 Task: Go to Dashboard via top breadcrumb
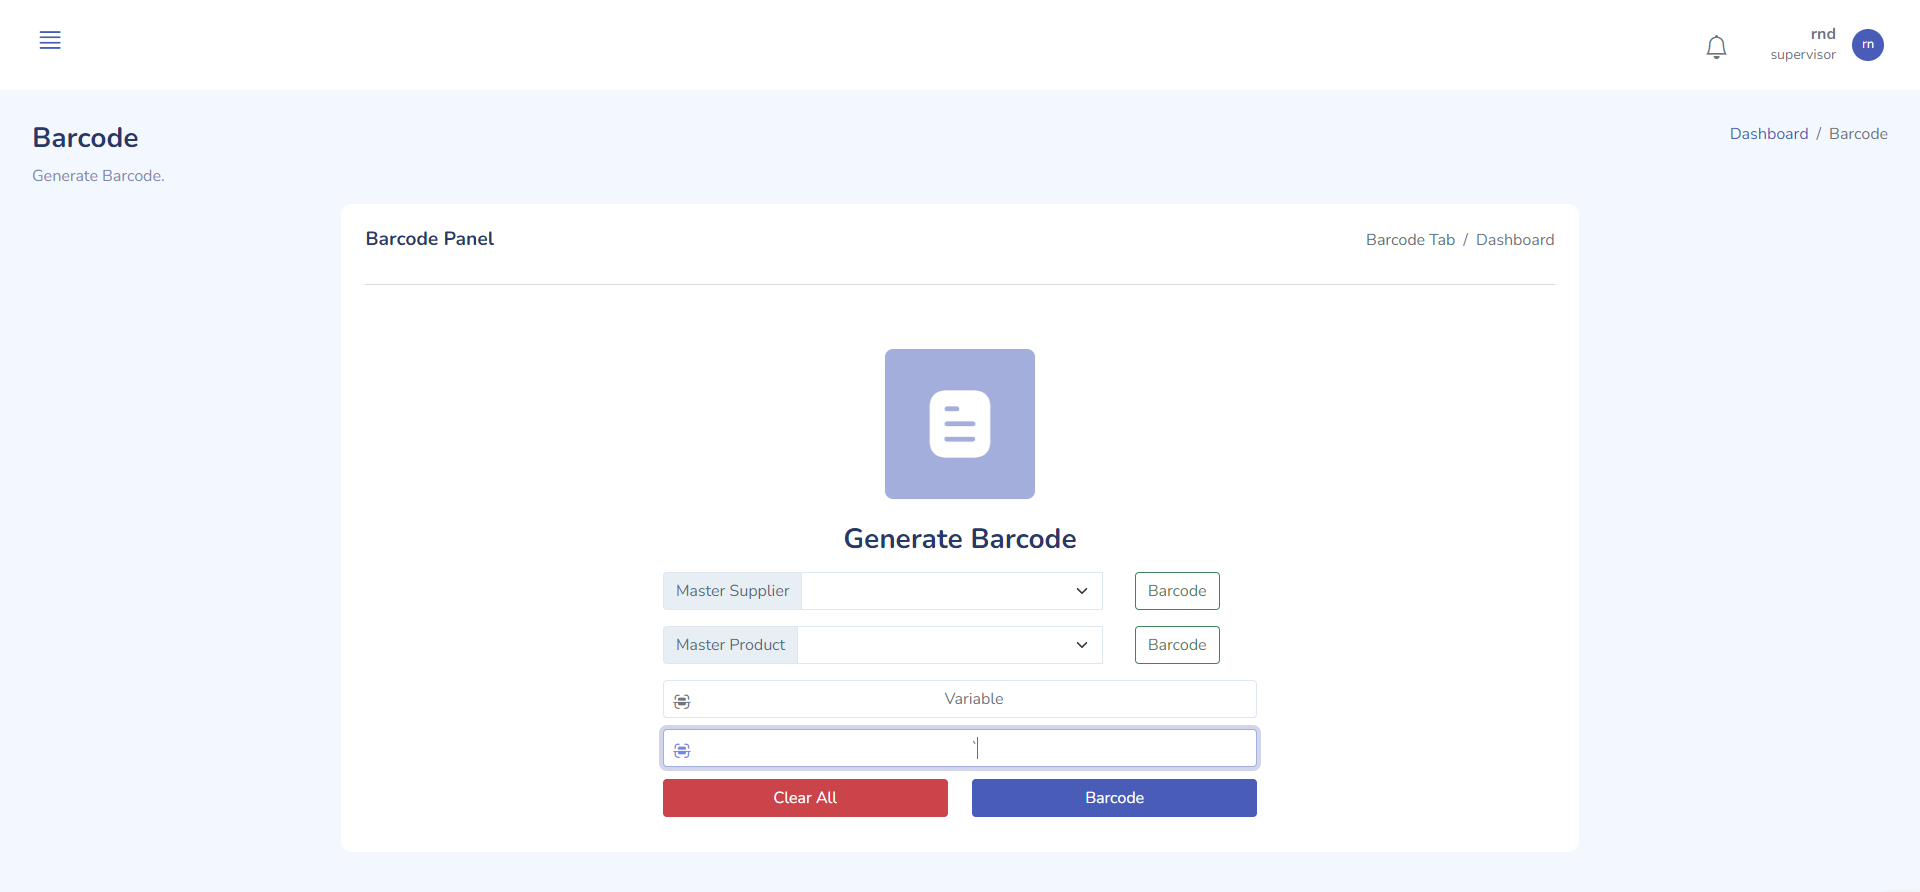[1768, 134]
